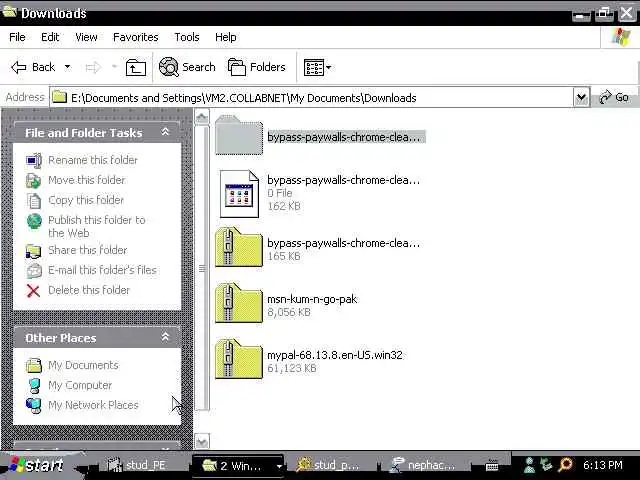Click the address bar path field
The image size is (640, 480).
(x=312, y=98)
